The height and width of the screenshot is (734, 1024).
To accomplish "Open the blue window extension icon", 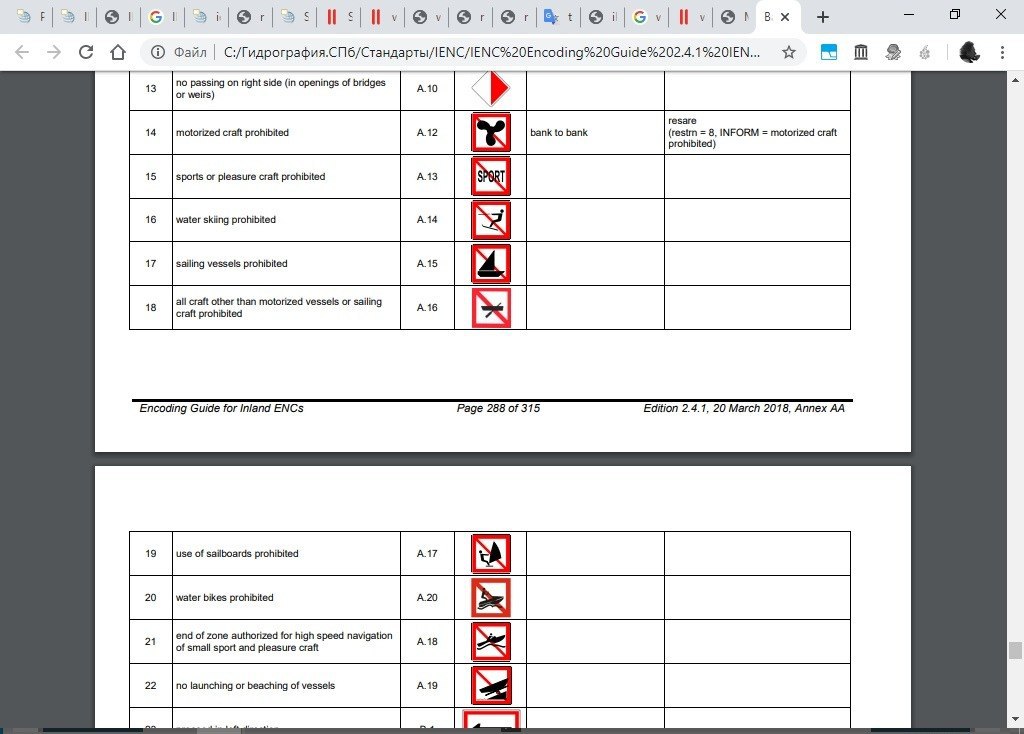I will coord(829,52).
